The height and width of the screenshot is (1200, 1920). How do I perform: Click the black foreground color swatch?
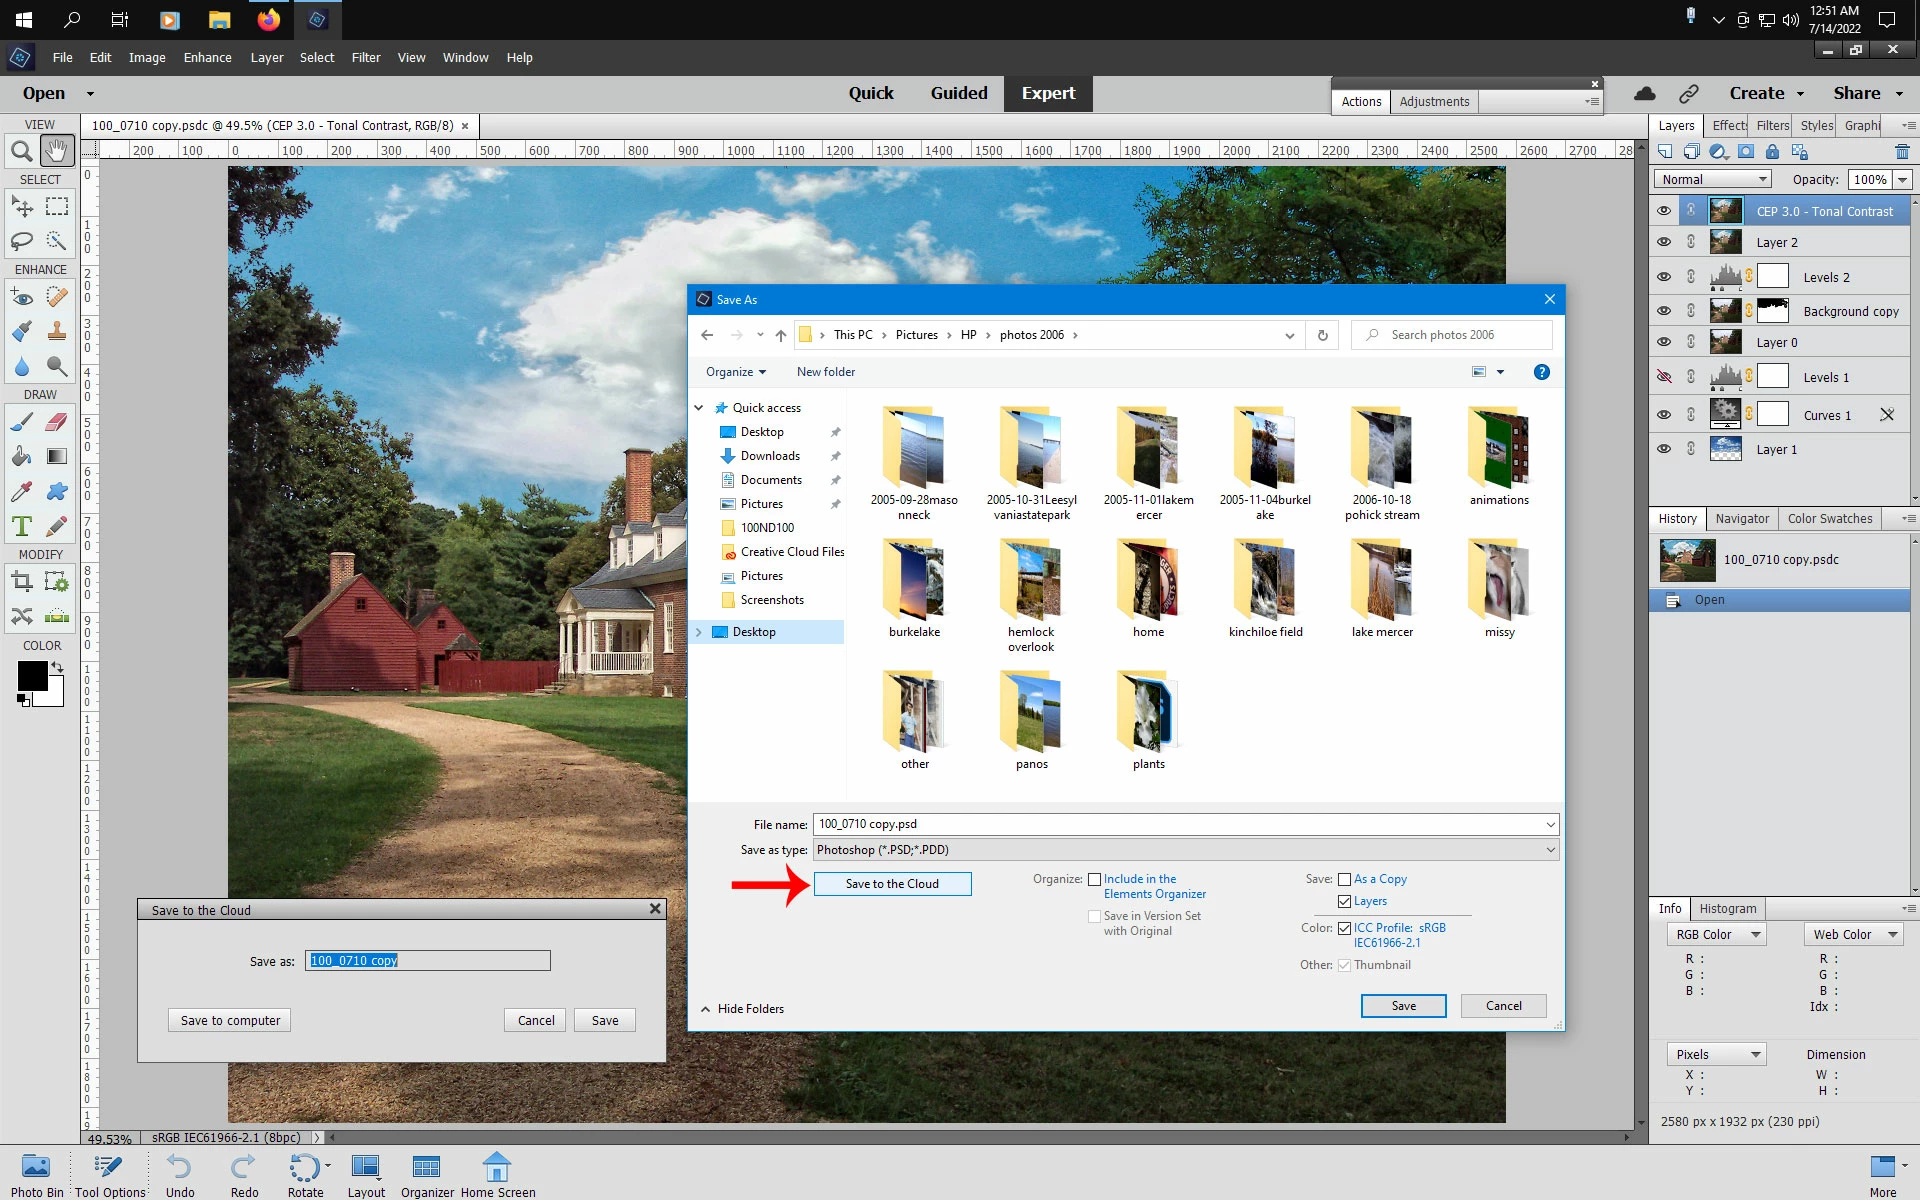[x=31, y=676]
